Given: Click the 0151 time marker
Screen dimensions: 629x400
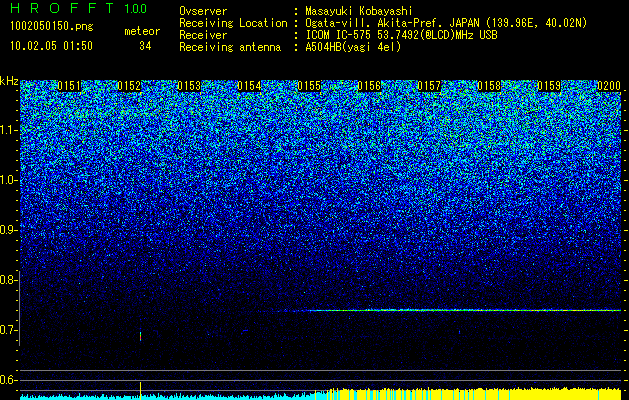Looking at the screenshot, I should coord(69,86).
